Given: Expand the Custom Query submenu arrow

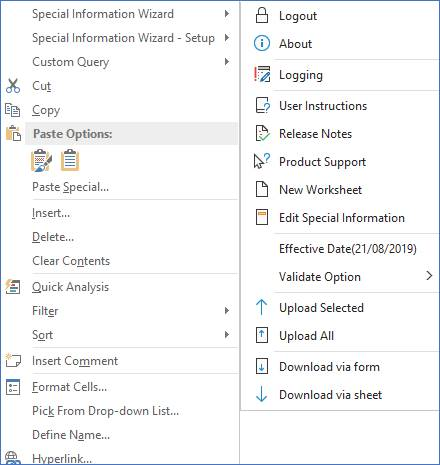Looking at the screenshot, I should click(227, 62).
